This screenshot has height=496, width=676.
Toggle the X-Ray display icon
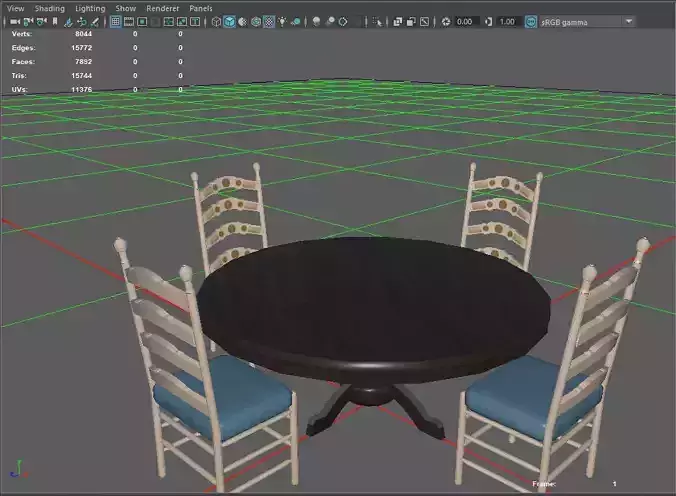[x=397, y=22]
